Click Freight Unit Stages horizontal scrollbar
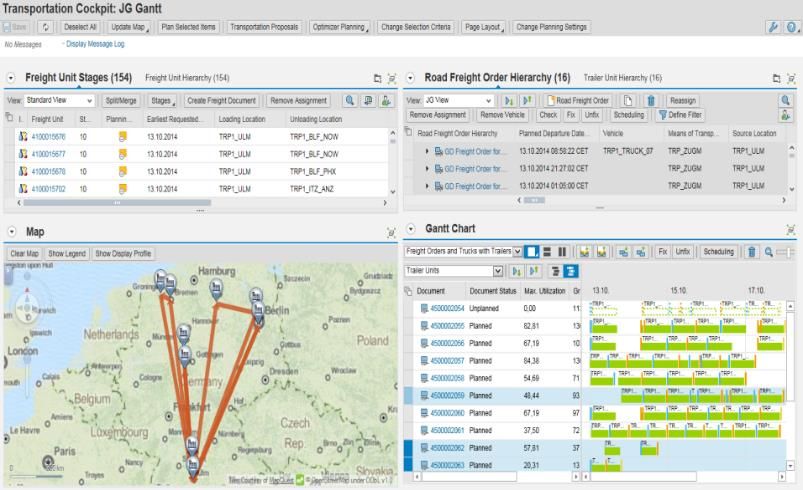The width and height of the screenshot is (803, 490). point(117,203)
